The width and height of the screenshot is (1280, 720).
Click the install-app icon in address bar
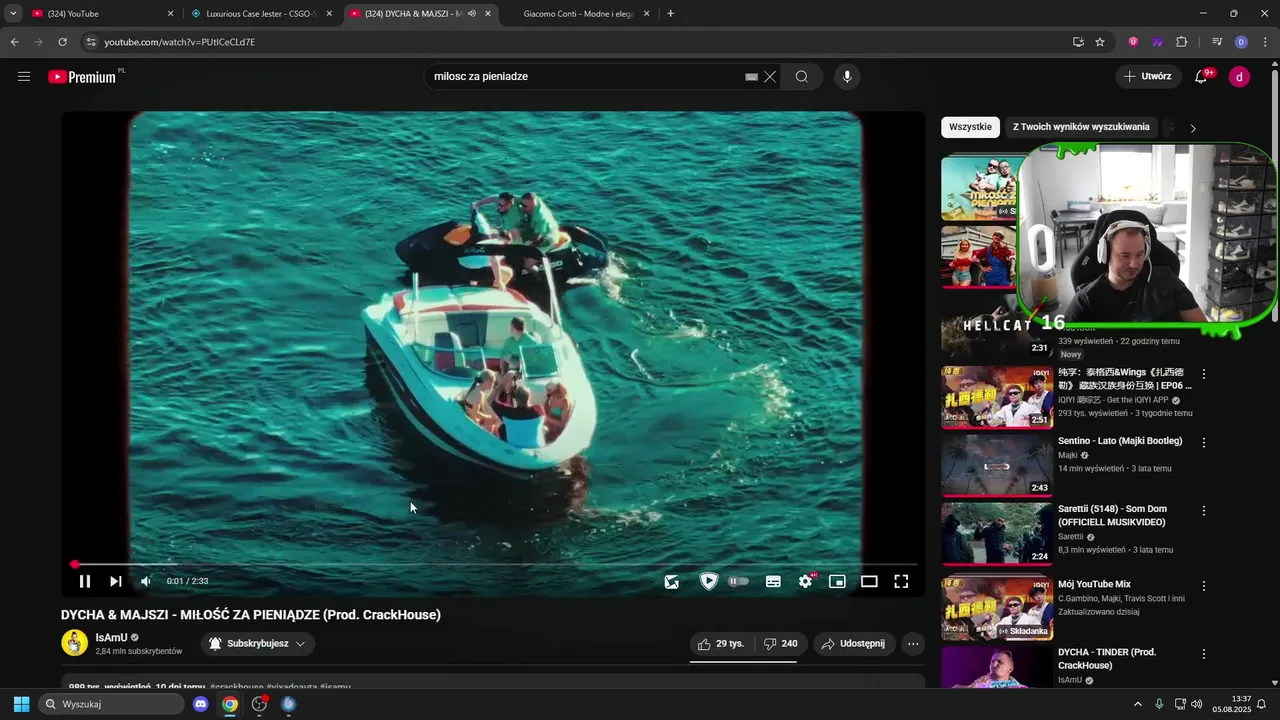pyautogui.click(x=1078, y=42)
